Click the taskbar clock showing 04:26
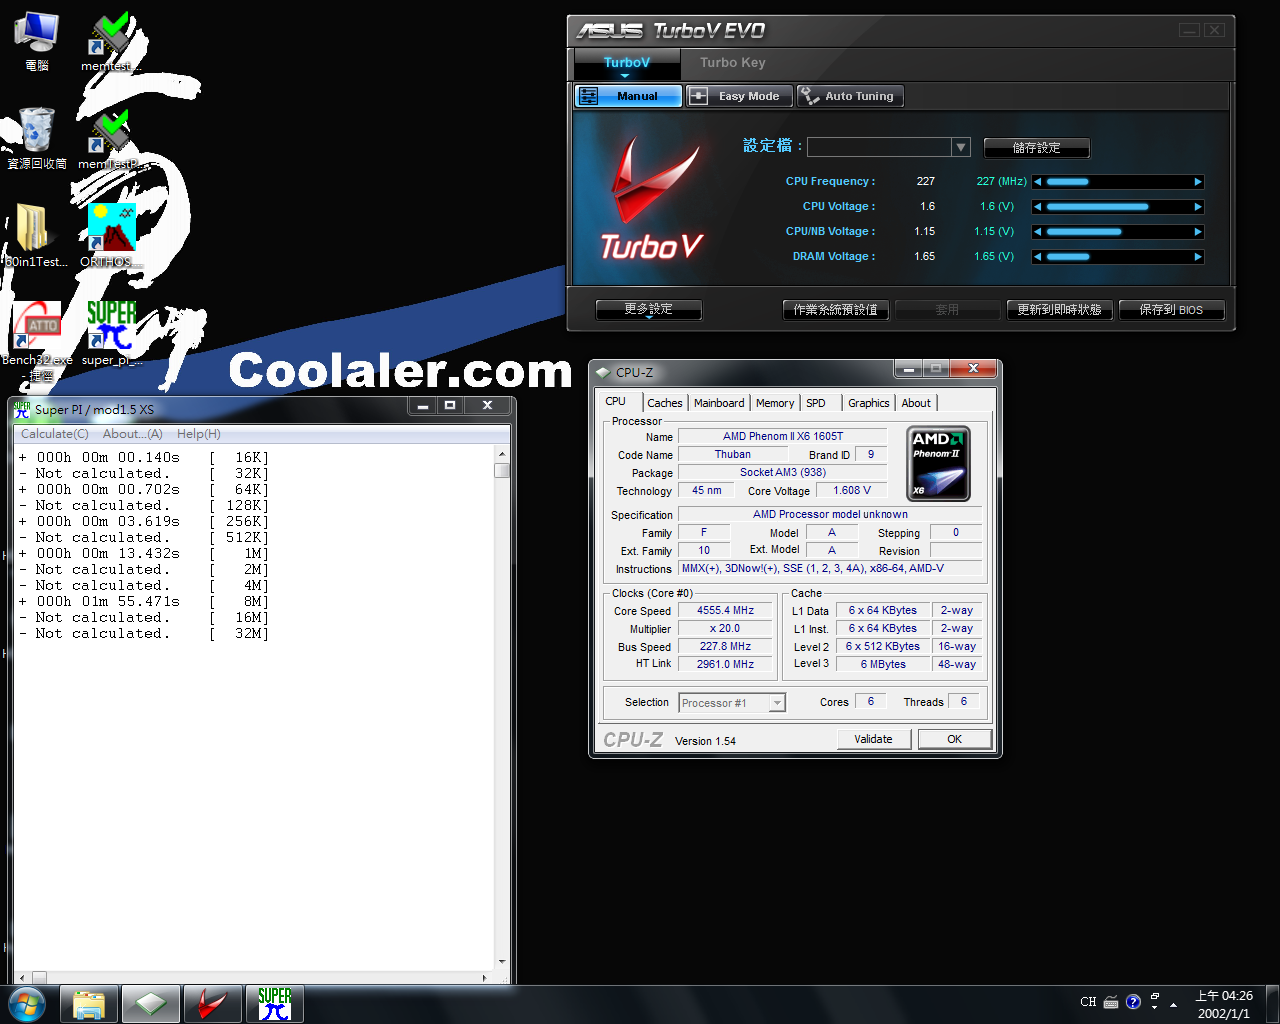Screen dimensions: 1280x1024 1224,1004
